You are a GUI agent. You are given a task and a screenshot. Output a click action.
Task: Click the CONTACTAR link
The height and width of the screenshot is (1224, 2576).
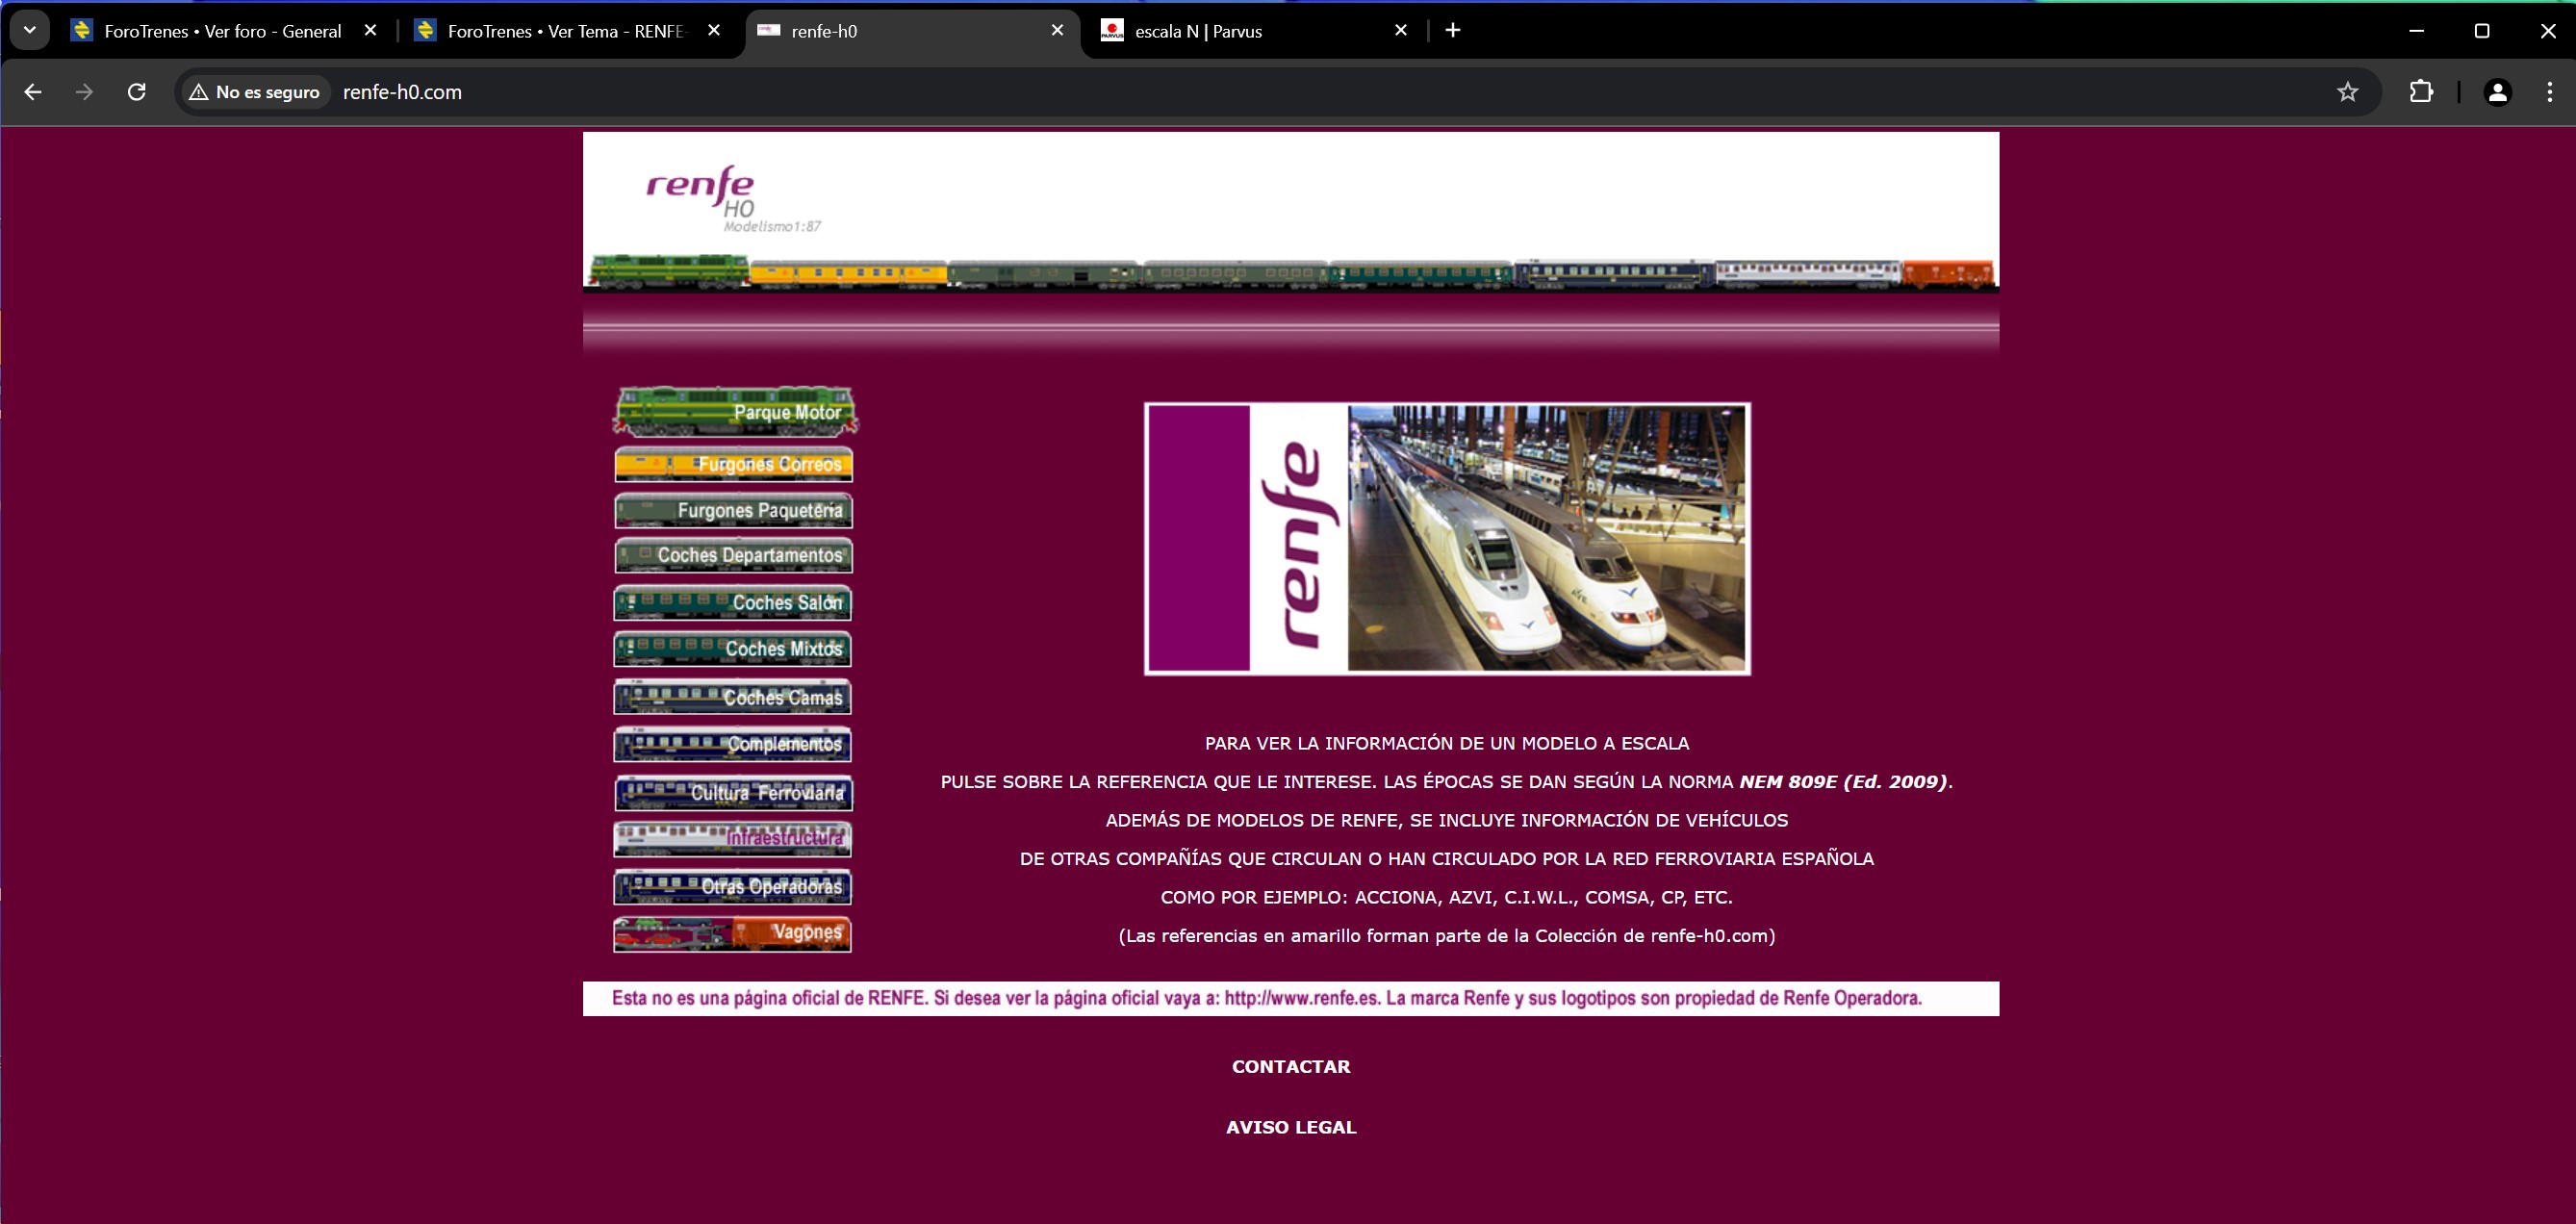[1291, 1066]
